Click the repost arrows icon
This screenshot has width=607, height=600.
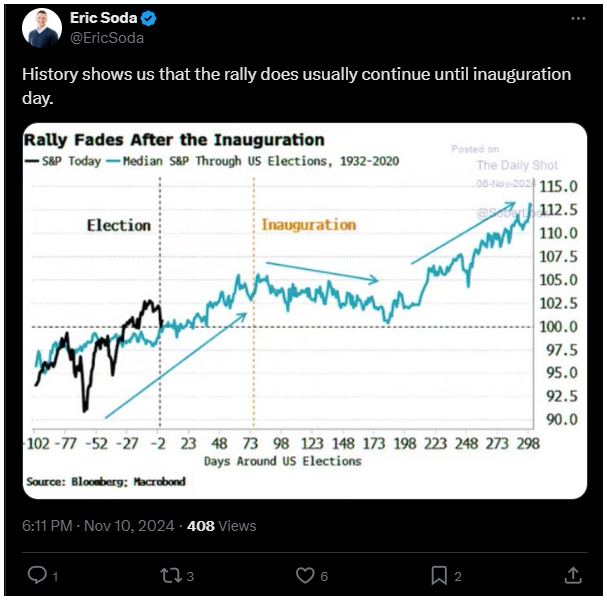[x=171, y=575]
